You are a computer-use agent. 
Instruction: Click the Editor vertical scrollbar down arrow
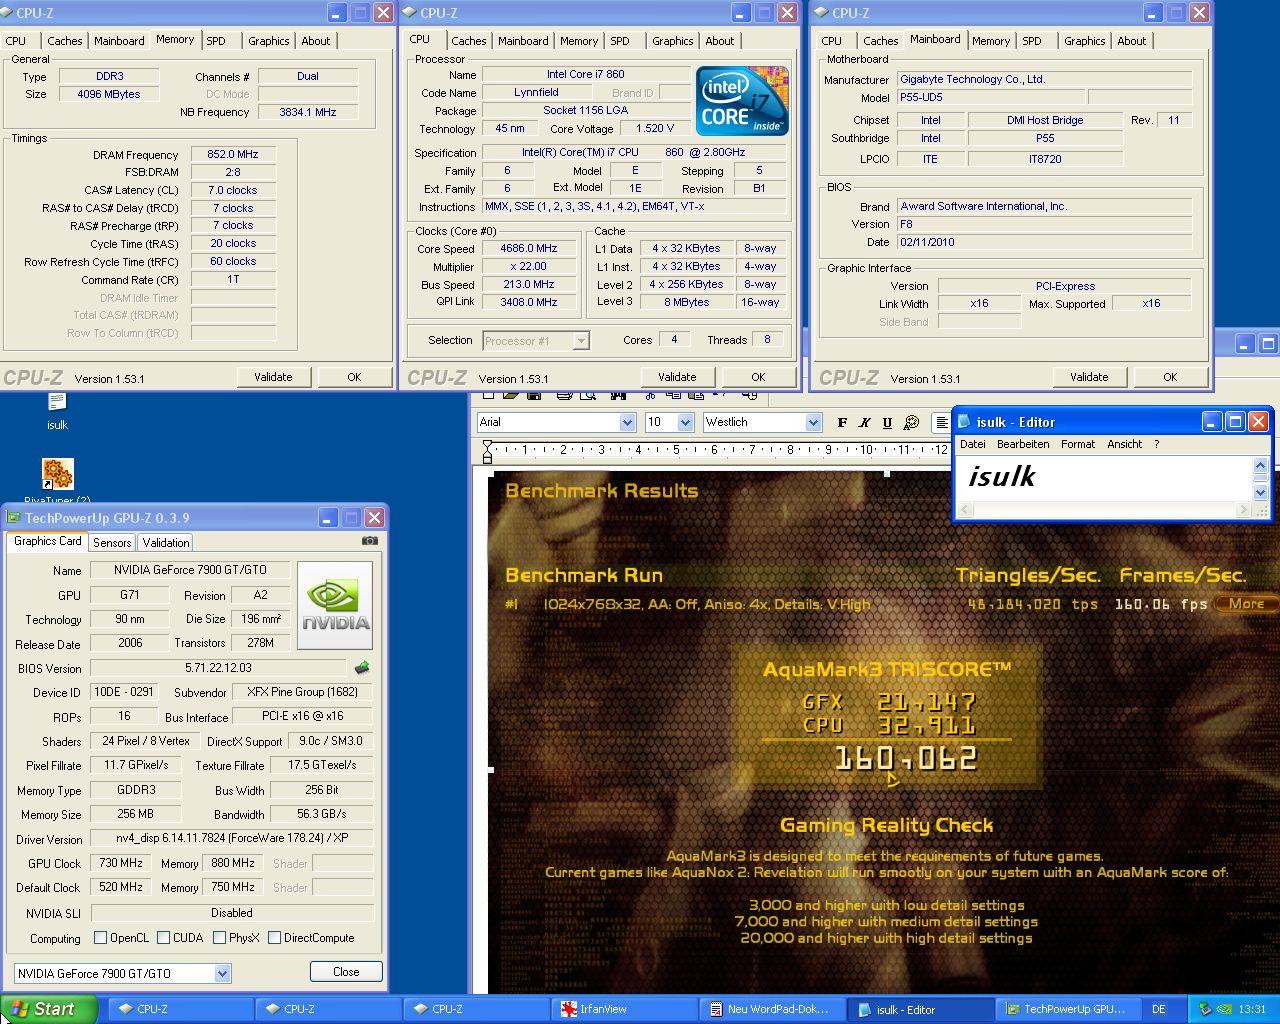coord(1260,492)
